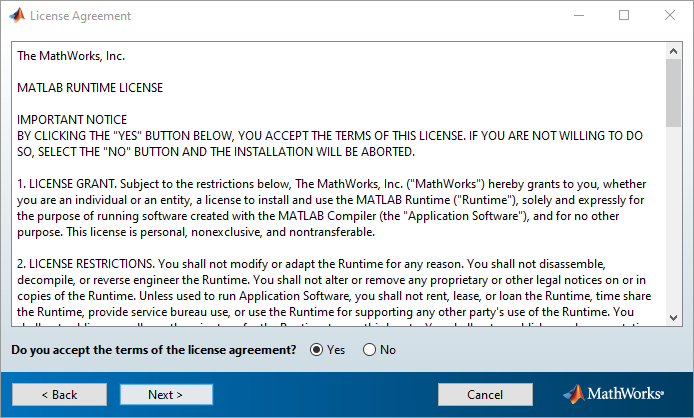
Task: Click the MathWorks logo in the footer
Action: 619,394
